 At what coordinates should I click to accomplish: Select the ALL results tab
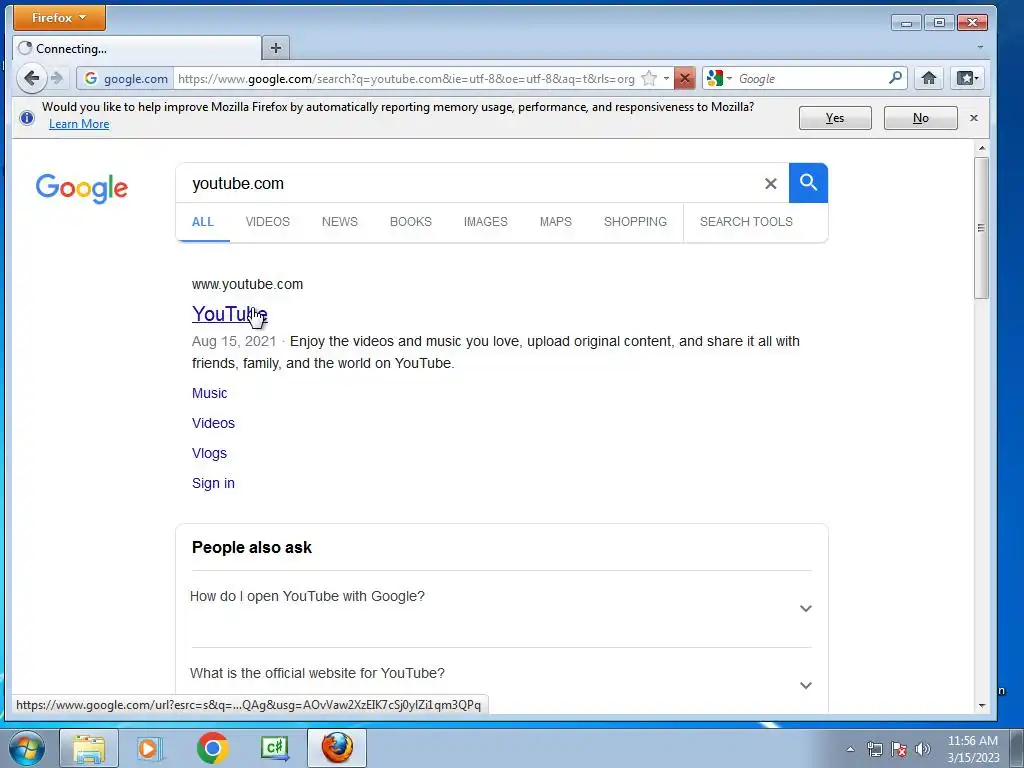pos(202,222)
